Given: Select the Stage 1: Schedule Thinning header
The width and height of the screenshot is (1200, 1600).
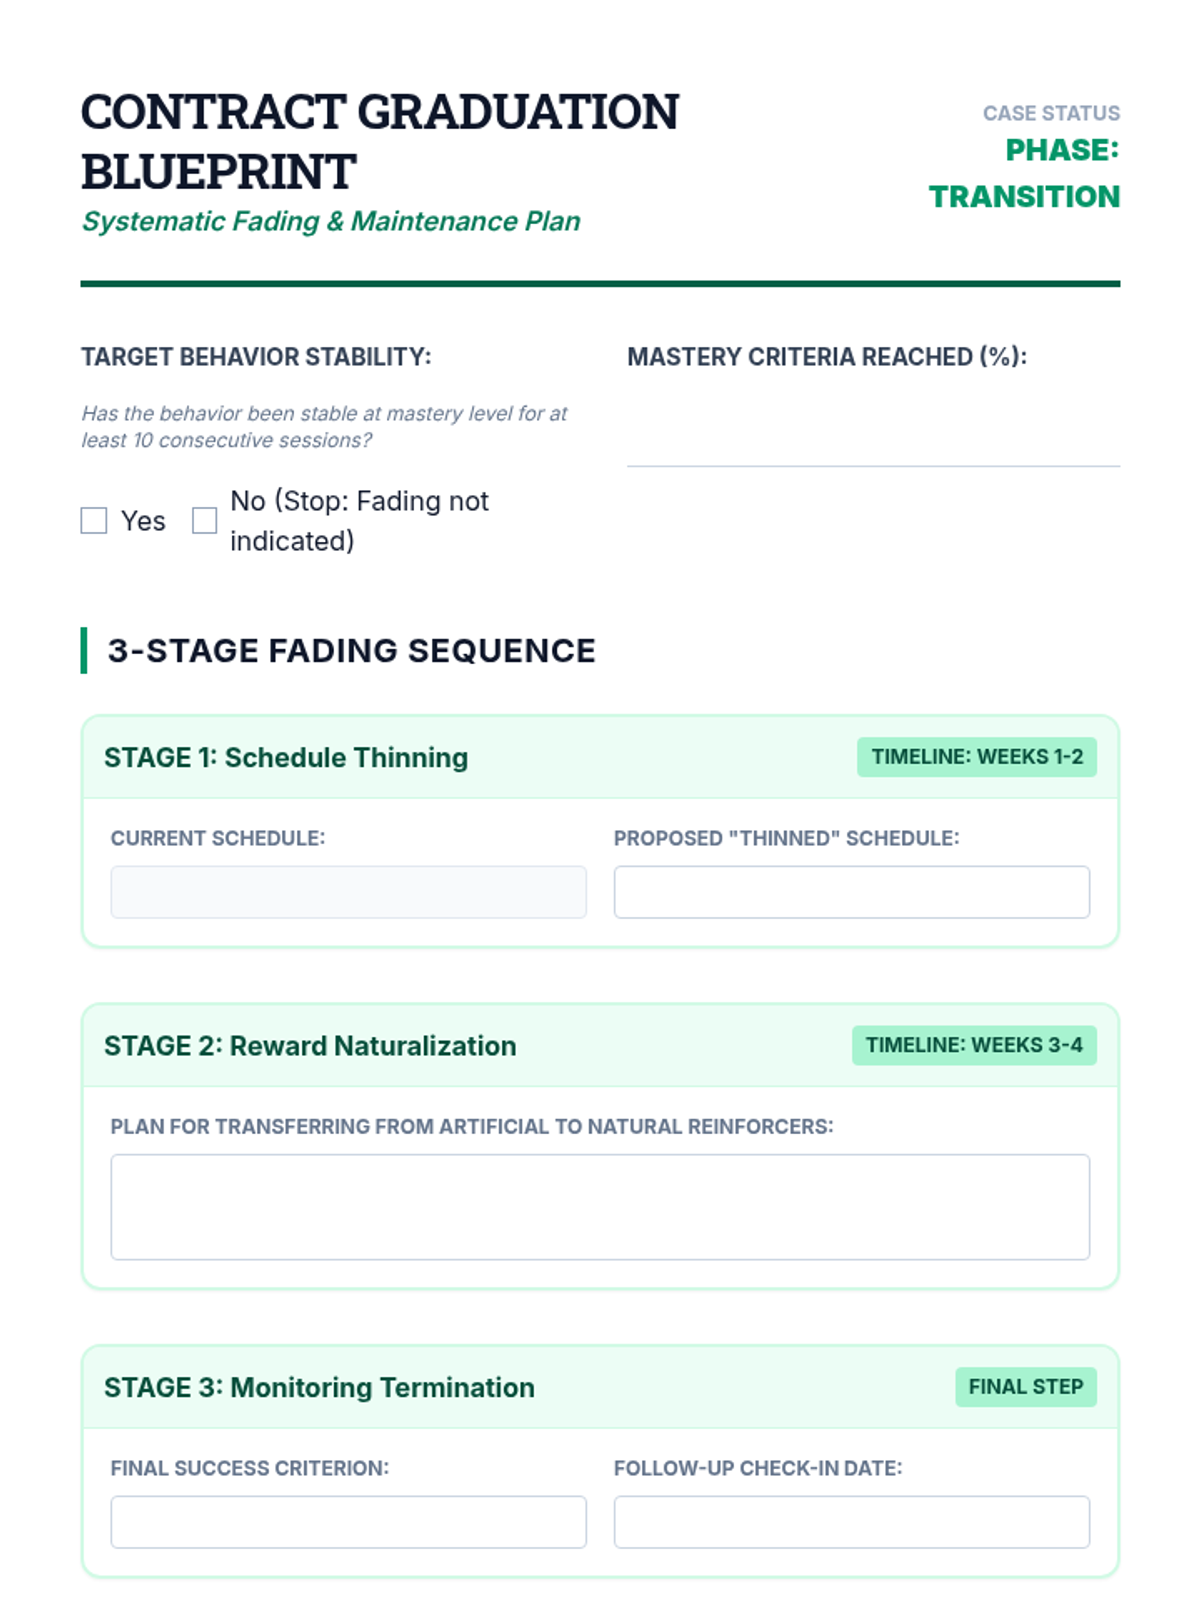Looking at the screenshot, I should [286, 758].
